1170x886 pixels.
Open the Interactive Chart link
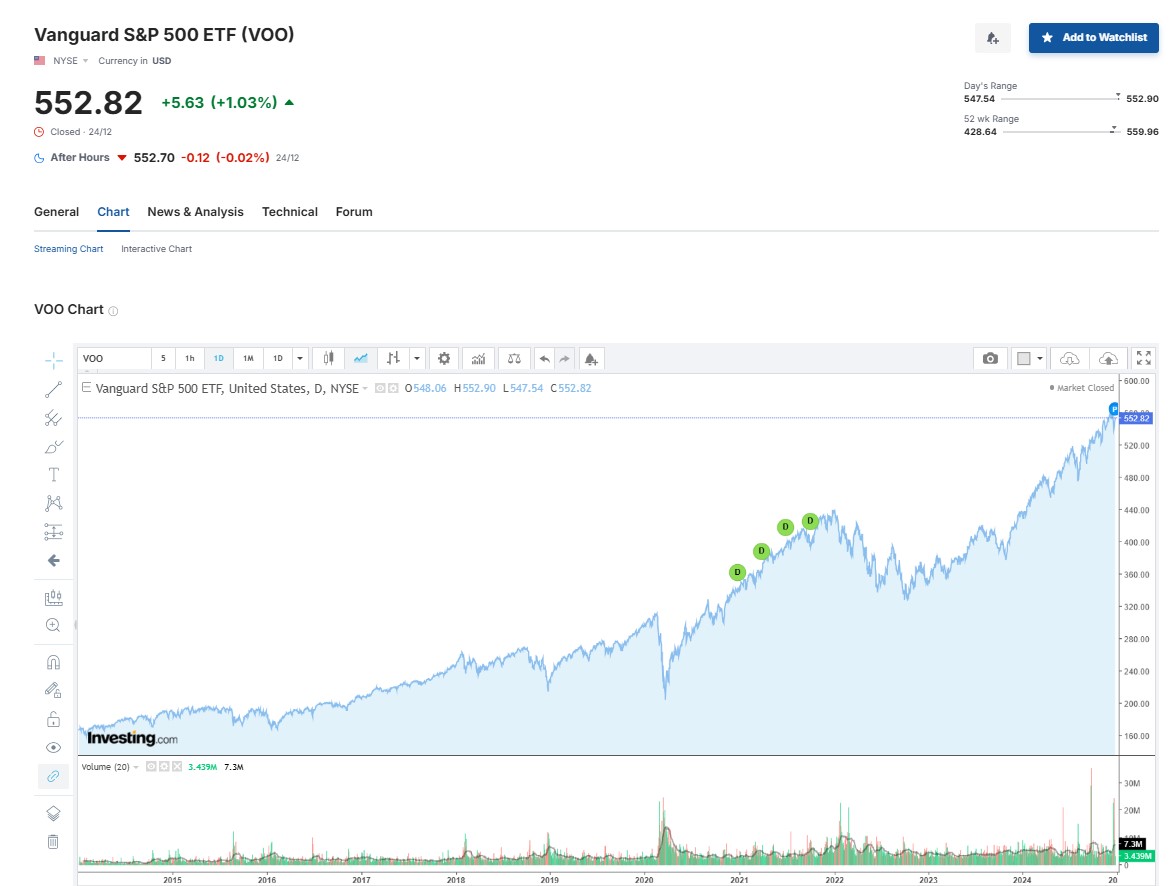[x=157, y=249]
